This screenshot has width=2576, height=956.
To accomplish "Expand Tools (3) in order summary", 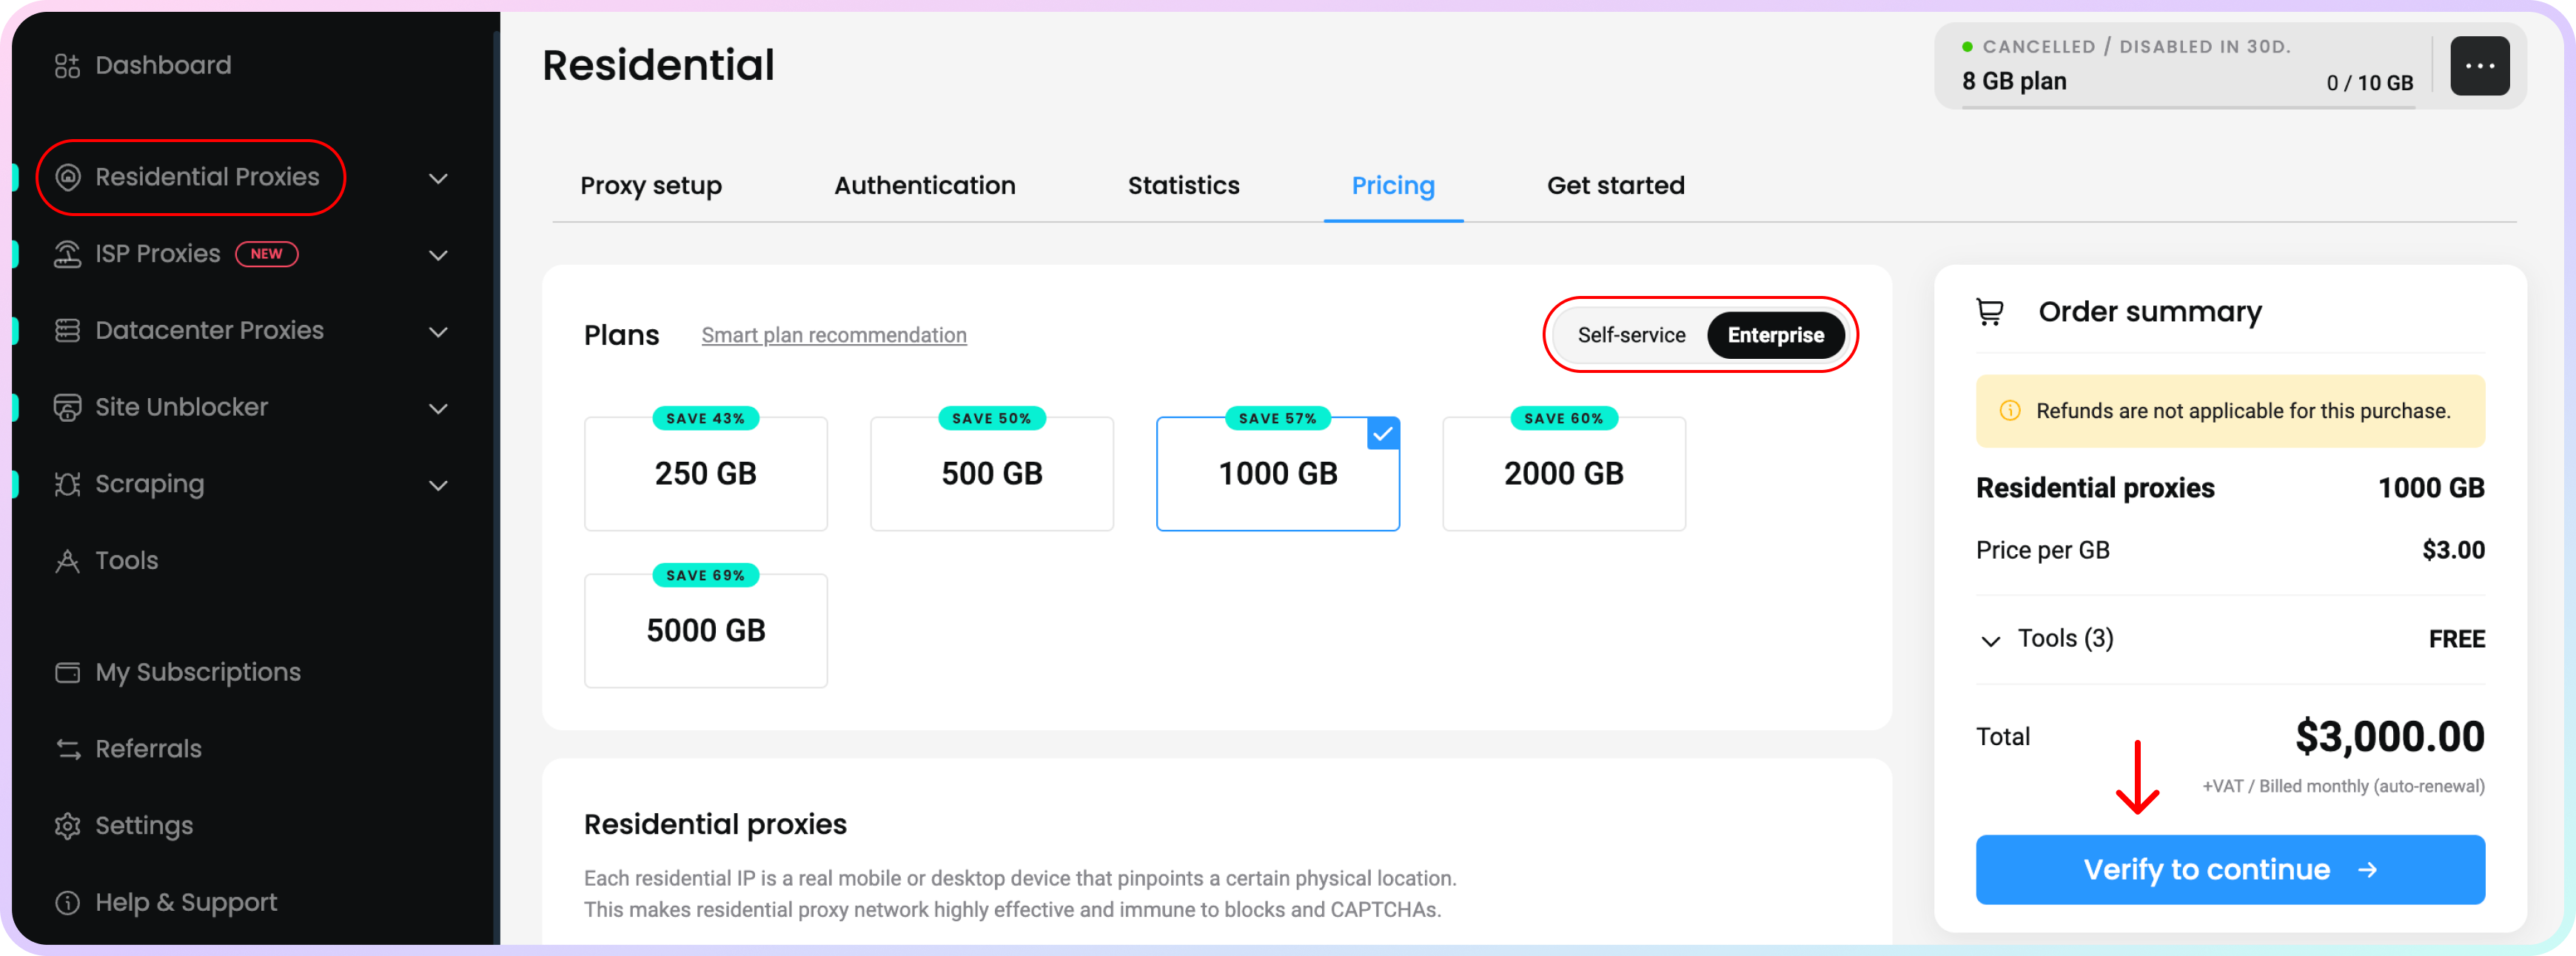I will tap(1990, 641).
